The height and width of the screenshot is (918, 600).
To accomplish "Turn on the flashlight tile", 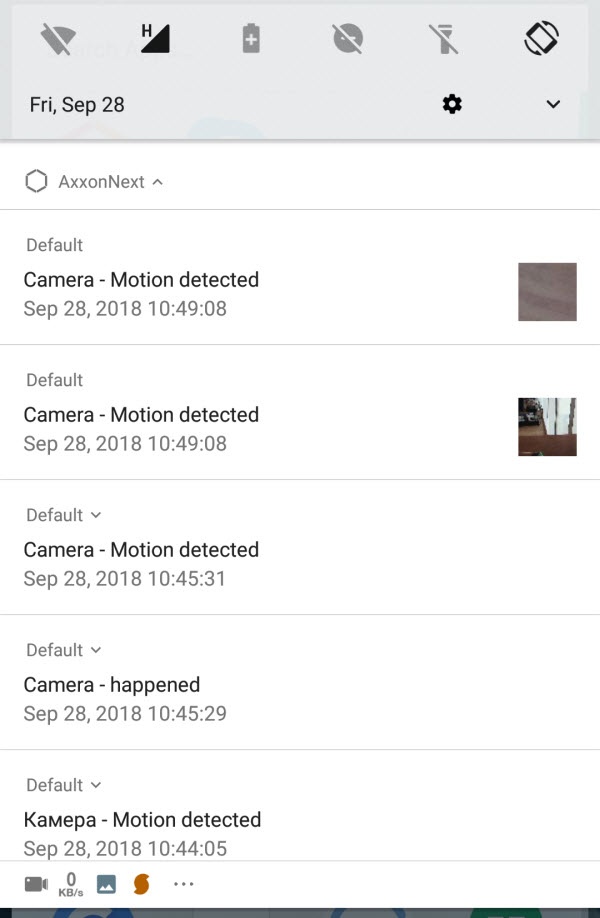I will tap(443, 40).
